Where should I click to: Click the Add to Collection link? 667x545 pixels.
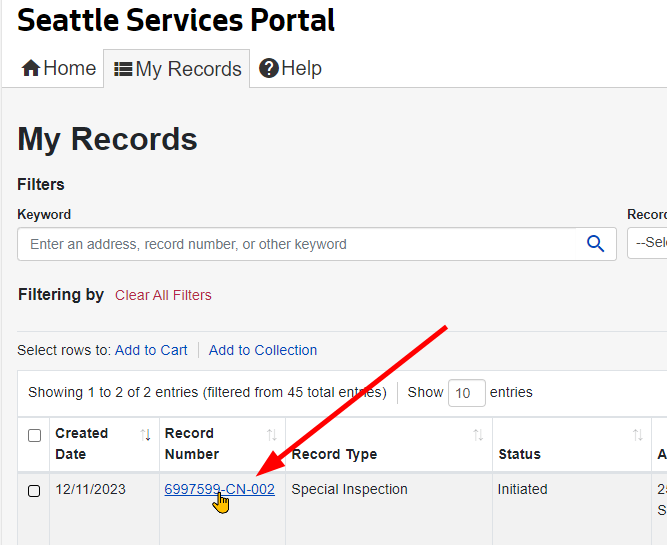(x=263, y=350)
